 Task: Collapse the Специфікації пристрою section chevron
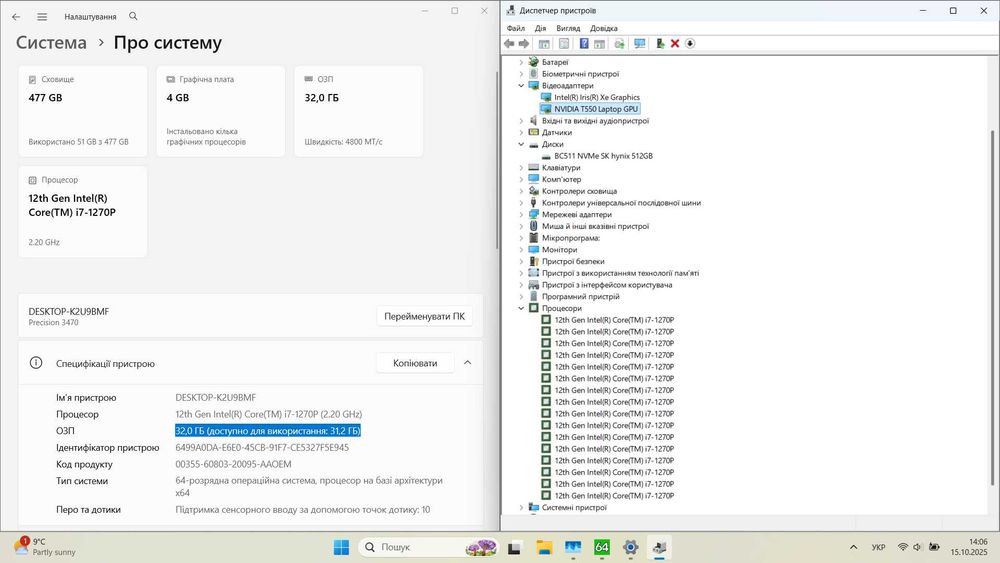[467, 363]
